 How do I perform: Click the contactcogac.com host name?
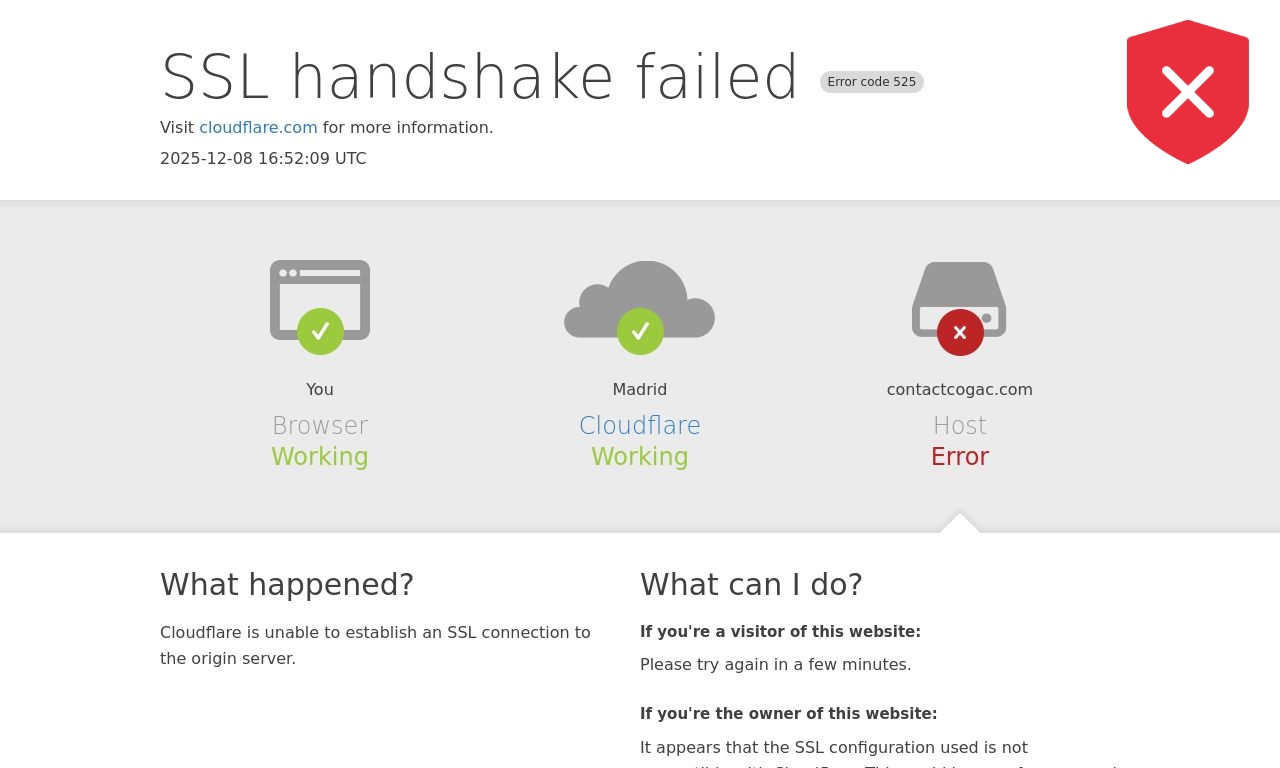pyautogui.click(x=960, y=390)
